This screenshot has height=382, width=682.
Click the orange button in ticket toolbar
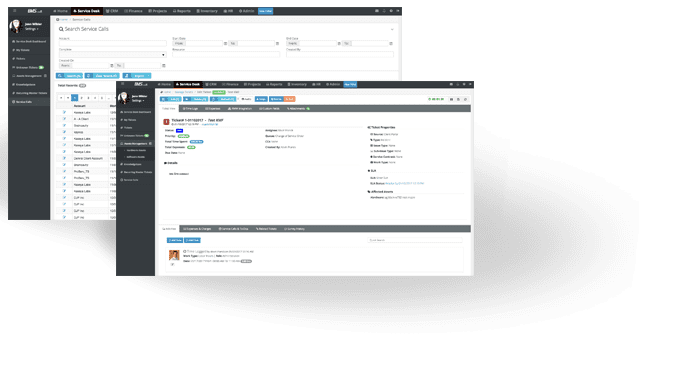click(290, 99)
